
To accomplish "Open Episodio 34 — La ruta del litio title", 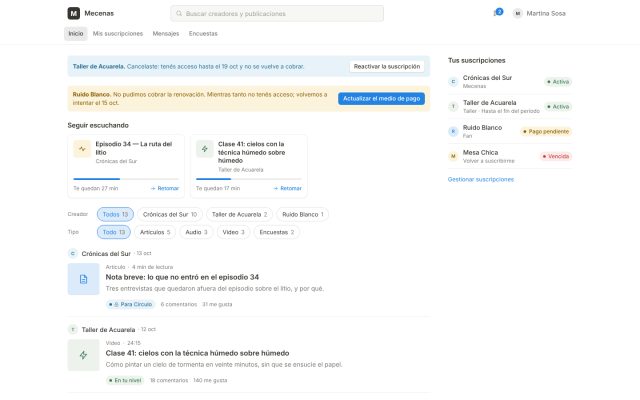I will [134, 148].
